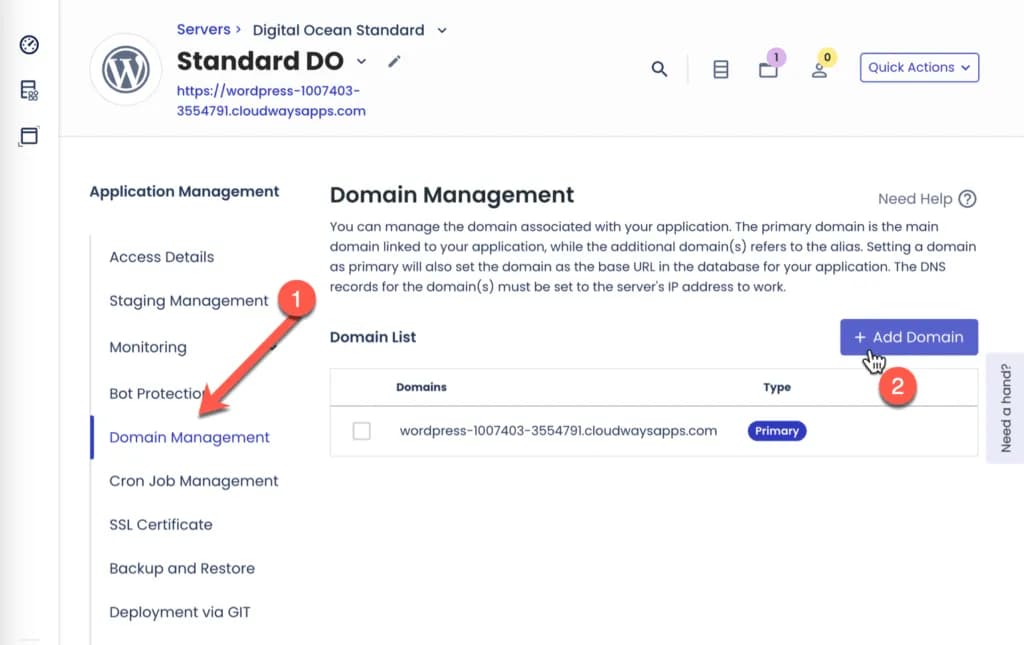View team members icon with 0 badge

[822, 70]
